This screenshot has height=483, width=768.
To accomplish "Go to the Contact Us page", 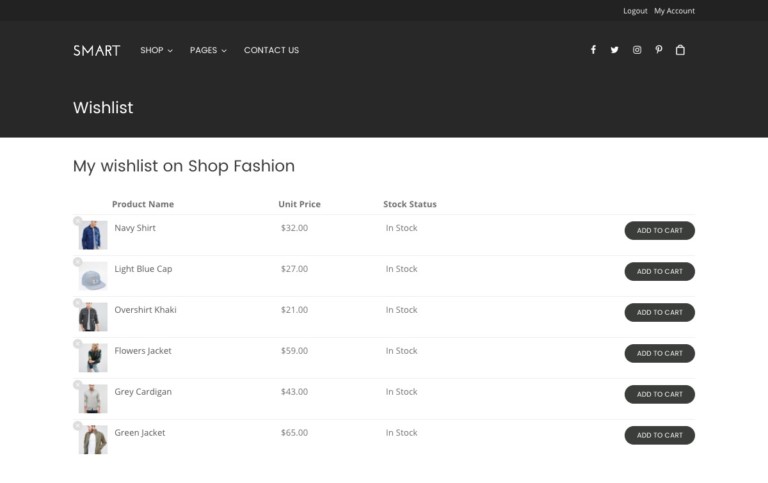I will [271, 50].
